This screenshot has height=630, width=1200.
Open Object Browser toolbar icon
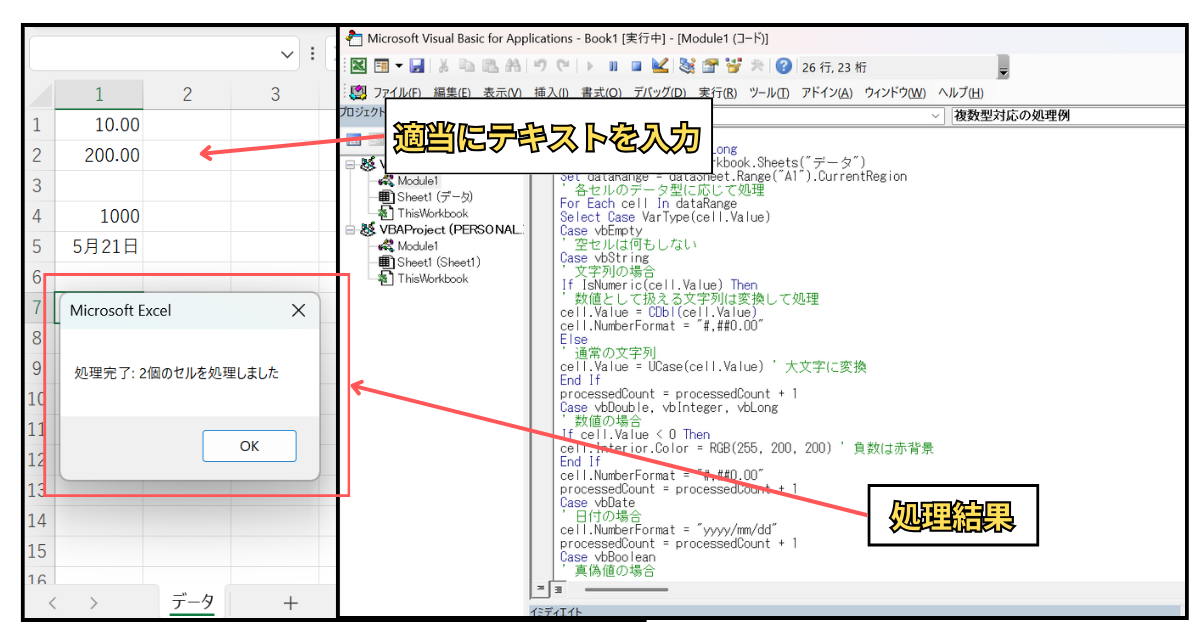pyautogui.click(x=734, y=66)
